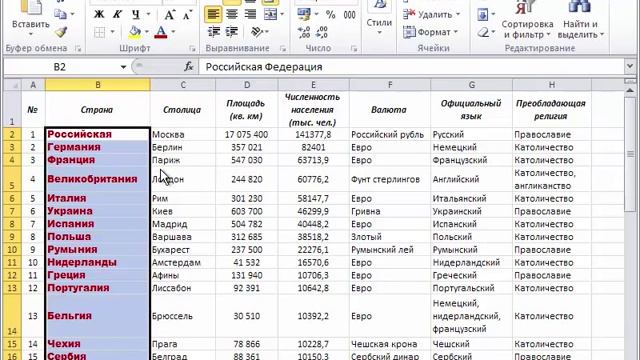Open the Сортировка и фильтр menu
This screenshot has width=640, height=360.
tap(527, 19)
